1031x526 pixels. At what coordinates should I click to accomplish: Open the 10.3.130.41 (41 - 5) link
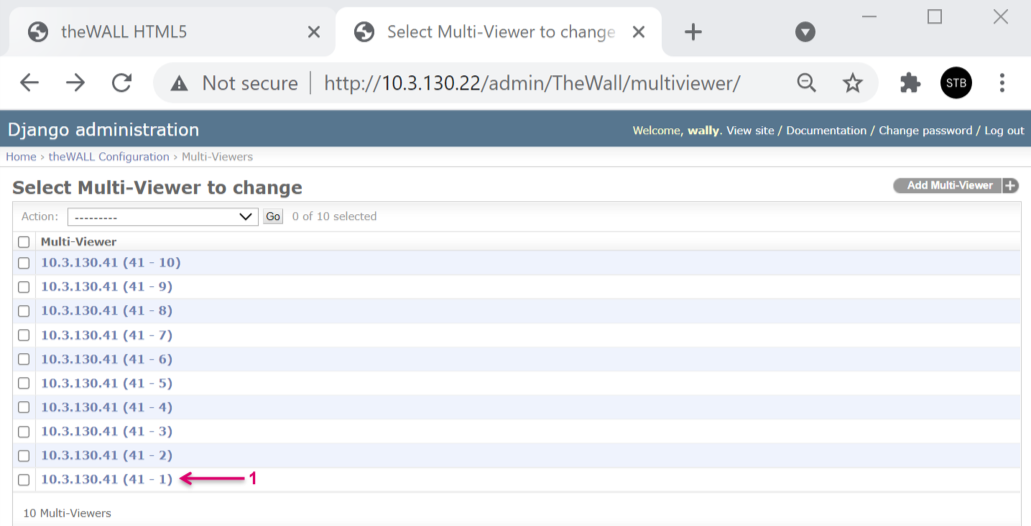point(106,383)
